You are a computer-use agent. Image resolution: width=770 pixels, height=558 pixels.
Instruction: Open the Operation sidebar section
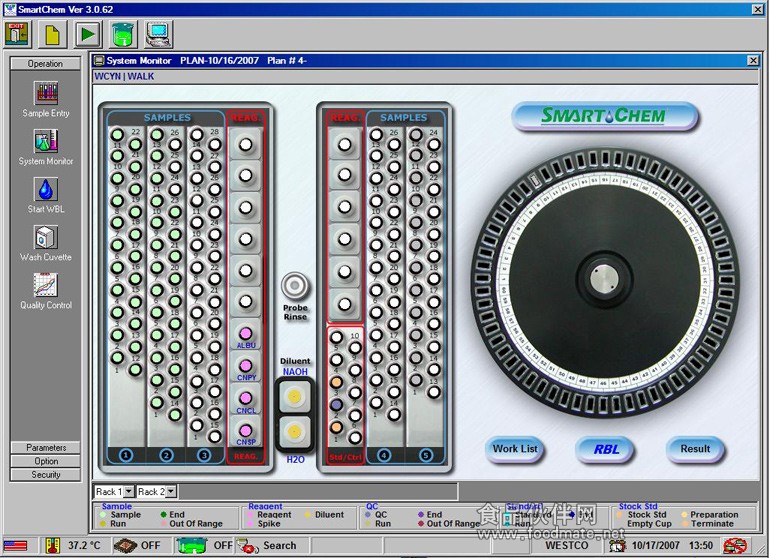(45, 64)
